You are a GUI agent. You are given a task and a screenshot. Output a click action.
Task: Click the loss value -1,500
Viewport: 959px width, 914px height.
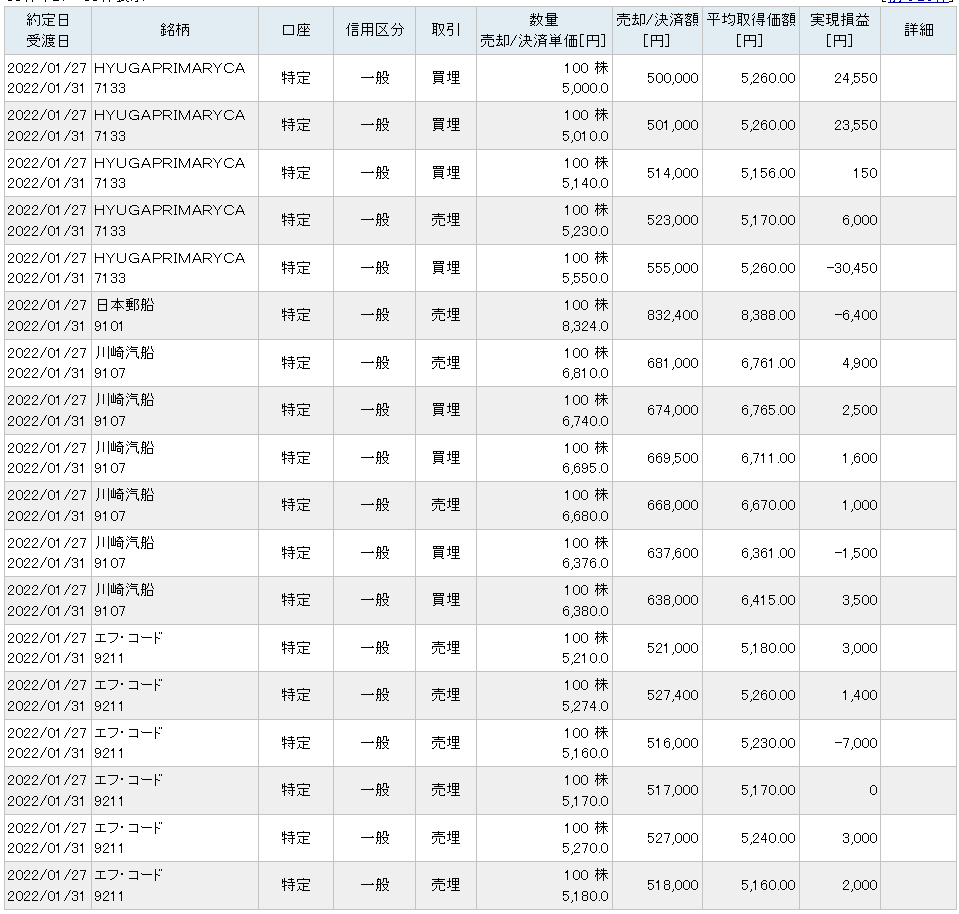pos(855,552)
